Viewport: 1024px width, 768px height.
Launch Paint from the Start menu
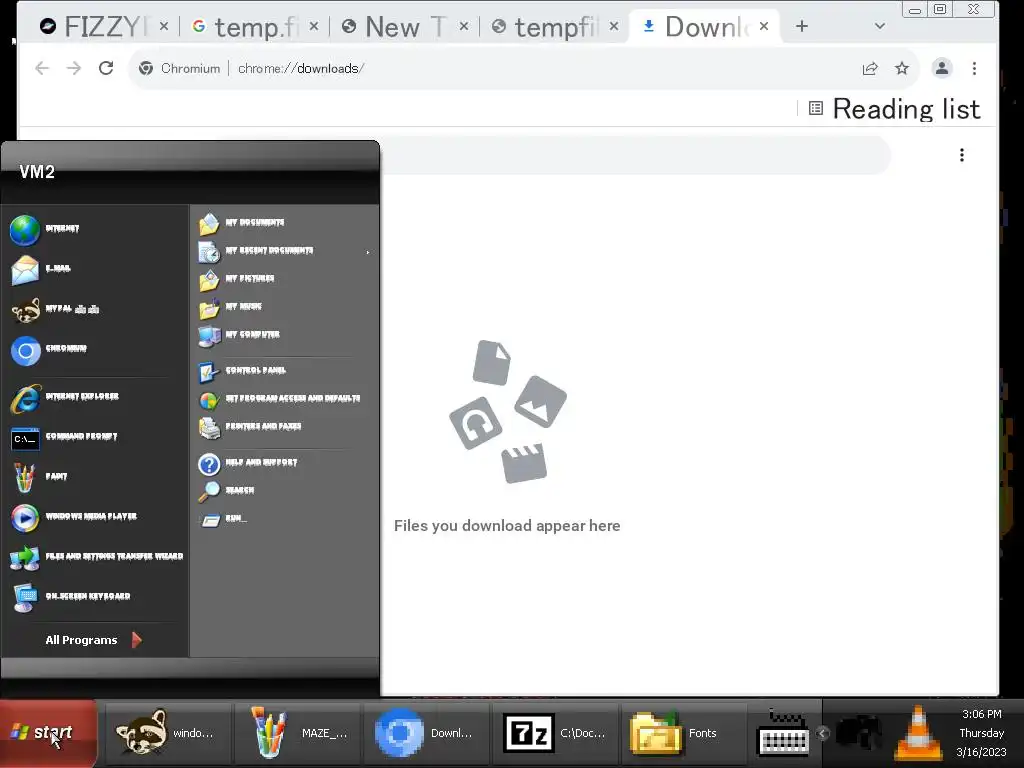tap(39, 477)
